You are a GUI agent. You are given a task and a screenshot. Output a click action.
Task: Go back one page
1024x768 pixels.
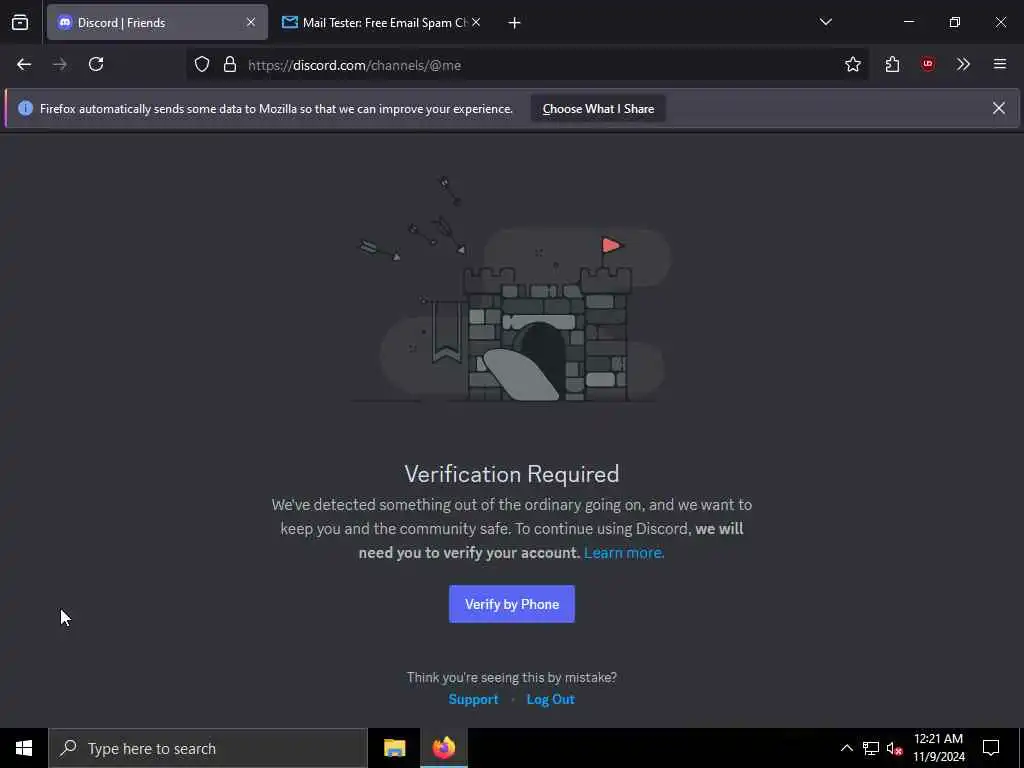click(x=24, y=65)
